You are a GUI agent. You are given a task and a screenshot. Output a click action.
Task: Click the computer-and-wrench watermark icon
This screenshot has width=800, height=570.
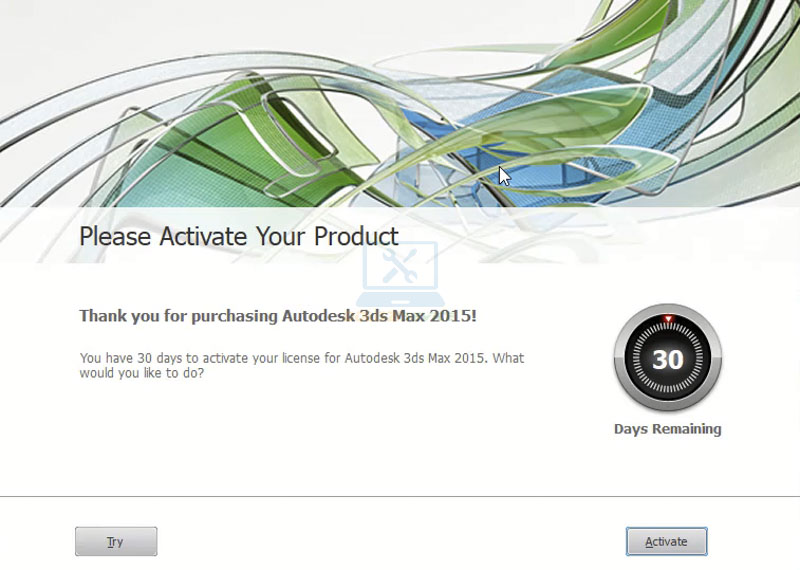point(399,274)
